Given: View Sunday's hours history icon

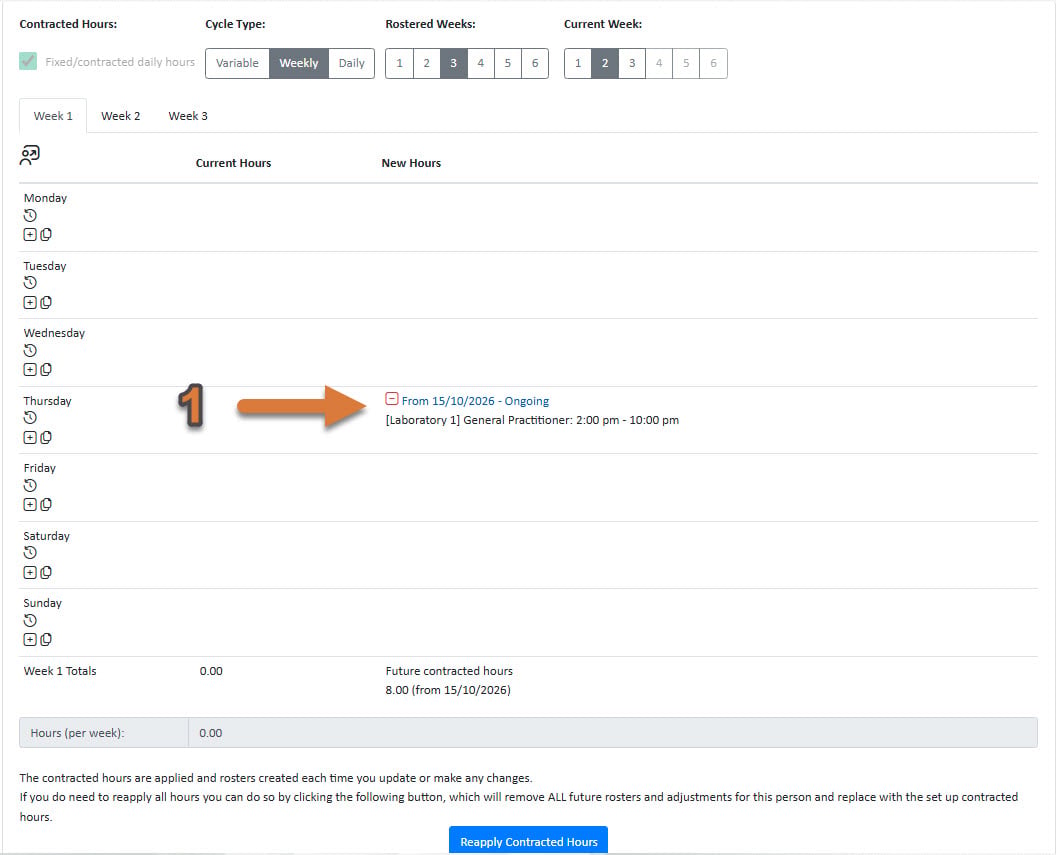Looking at the screenshot, I should tap(30, 621).
